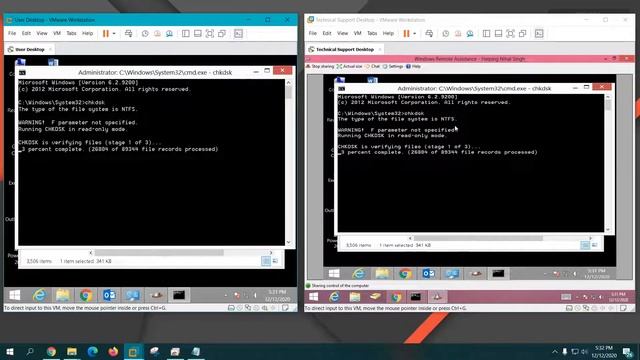Open Firefox on host taskbar
This screenshot has width=640, height=360.
(113, 351)
